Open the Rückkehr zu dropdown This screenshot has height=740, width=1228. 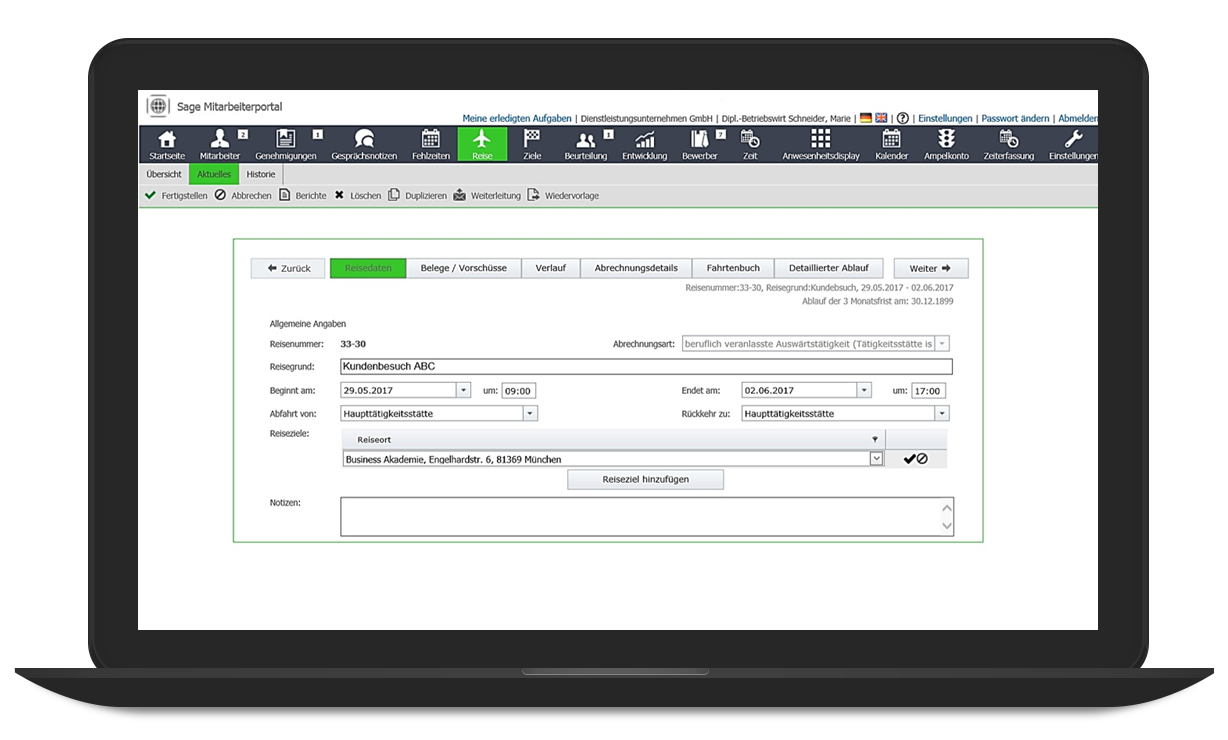940,412
